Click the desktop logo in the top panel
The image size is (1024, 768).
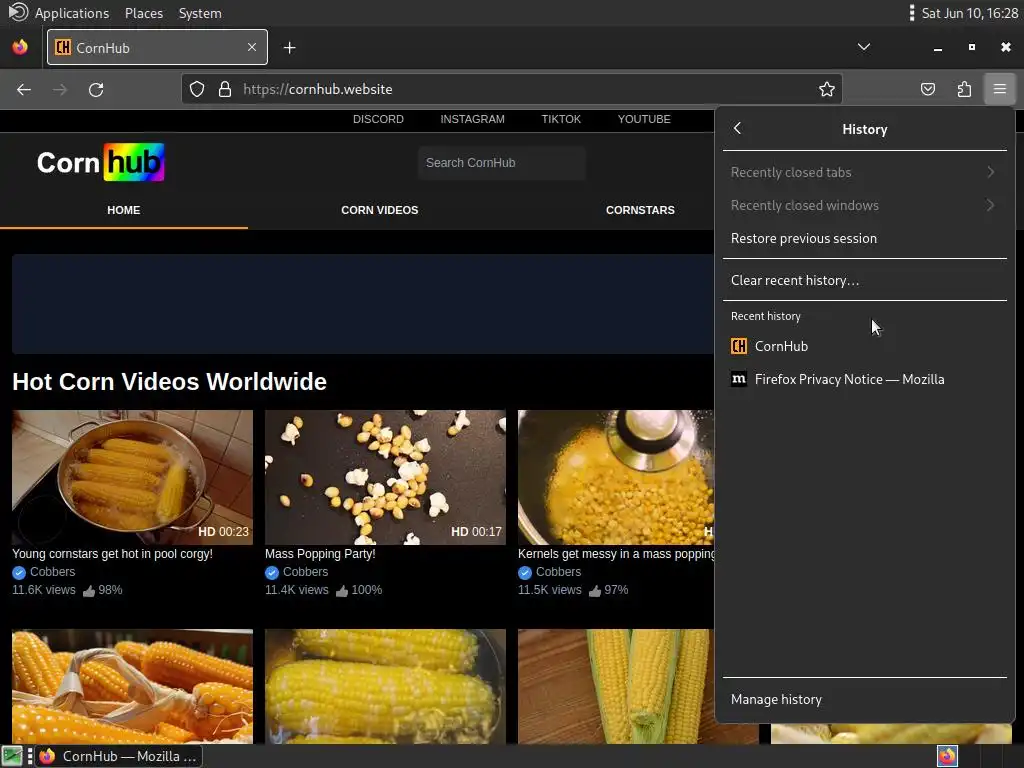tap(18, 12)
